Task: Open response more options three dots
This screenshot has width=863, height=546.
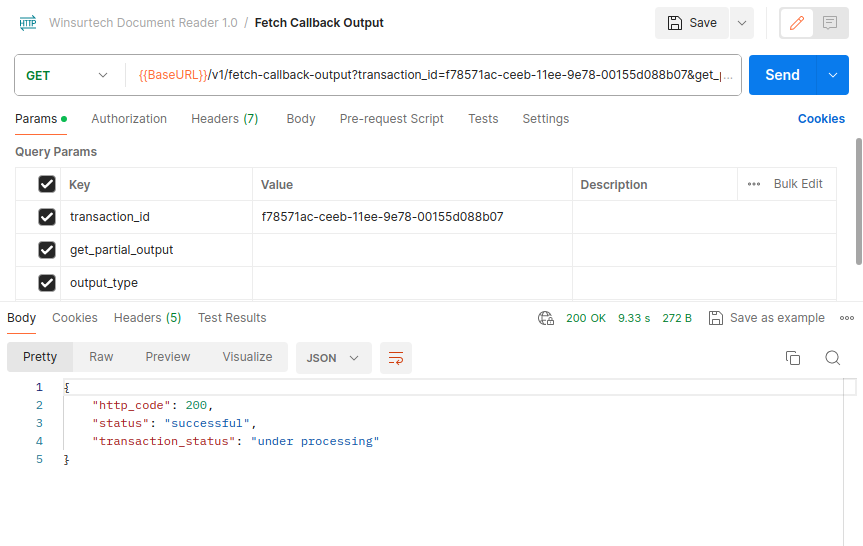Action: [x=846, y=318]
